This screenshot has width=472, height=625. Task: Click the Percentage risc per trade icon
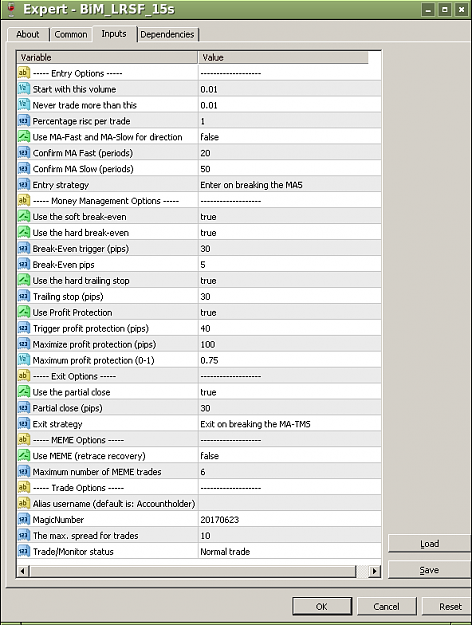24,121
